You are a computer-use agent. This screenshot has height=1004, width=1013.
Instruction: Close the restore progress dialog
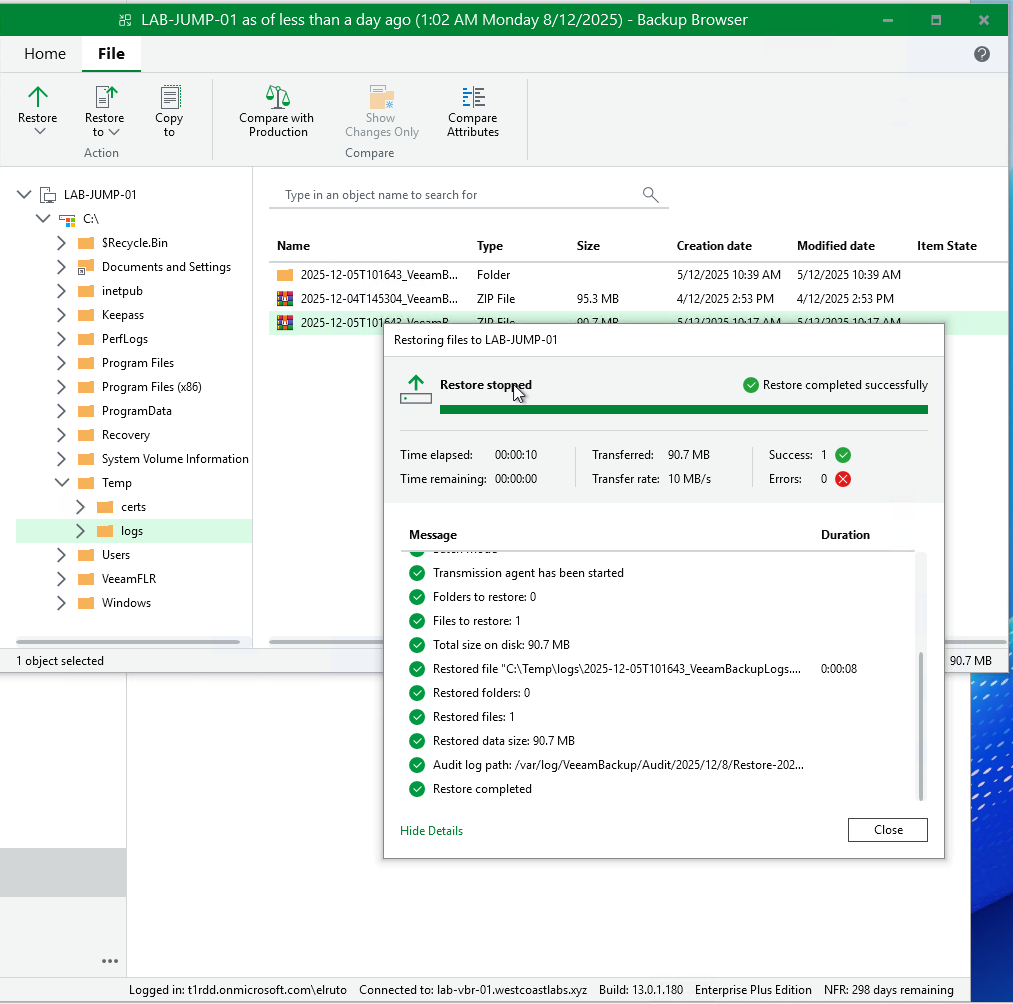point(887,830)
